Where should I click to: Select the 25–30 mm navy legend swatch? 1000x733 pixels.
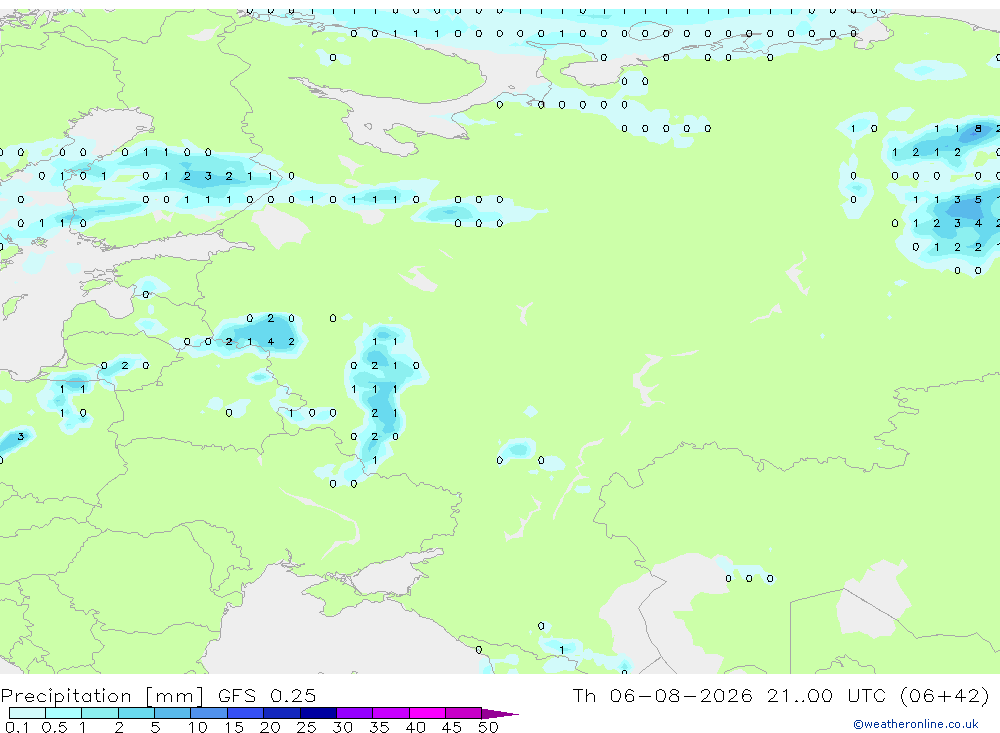click(x=318, y=713)
